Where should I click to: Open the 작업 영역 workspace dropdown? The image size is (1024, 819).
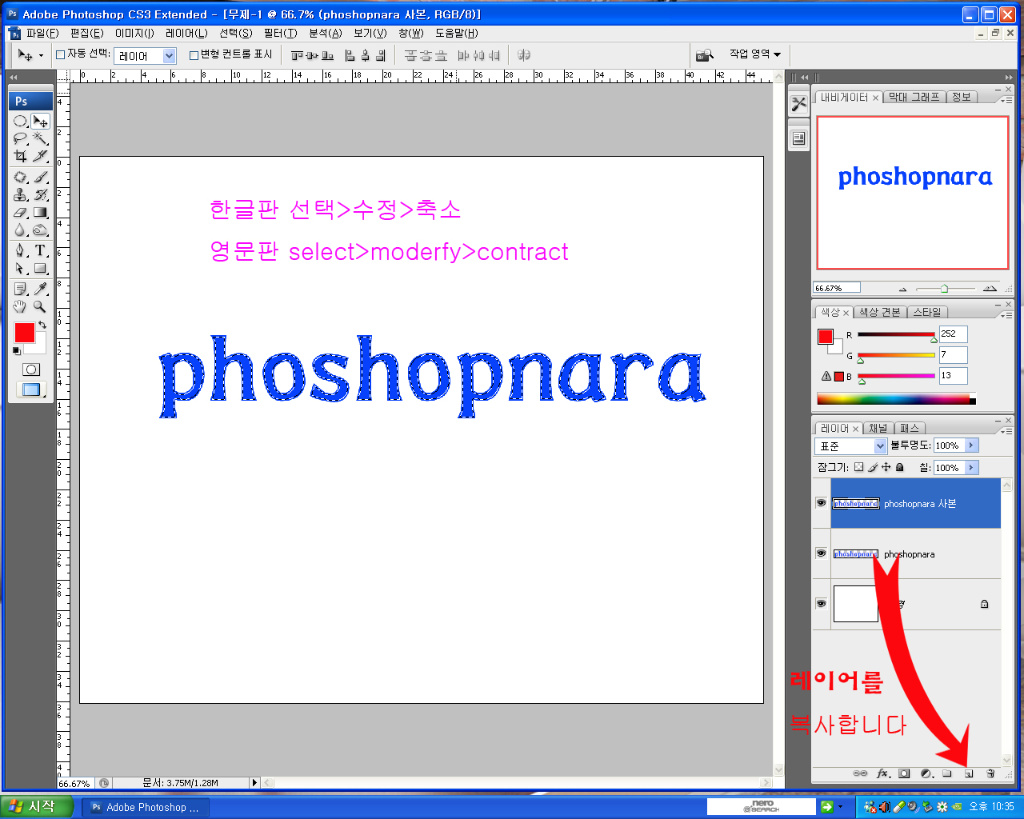pyautogui.click(x=755, y=54)
